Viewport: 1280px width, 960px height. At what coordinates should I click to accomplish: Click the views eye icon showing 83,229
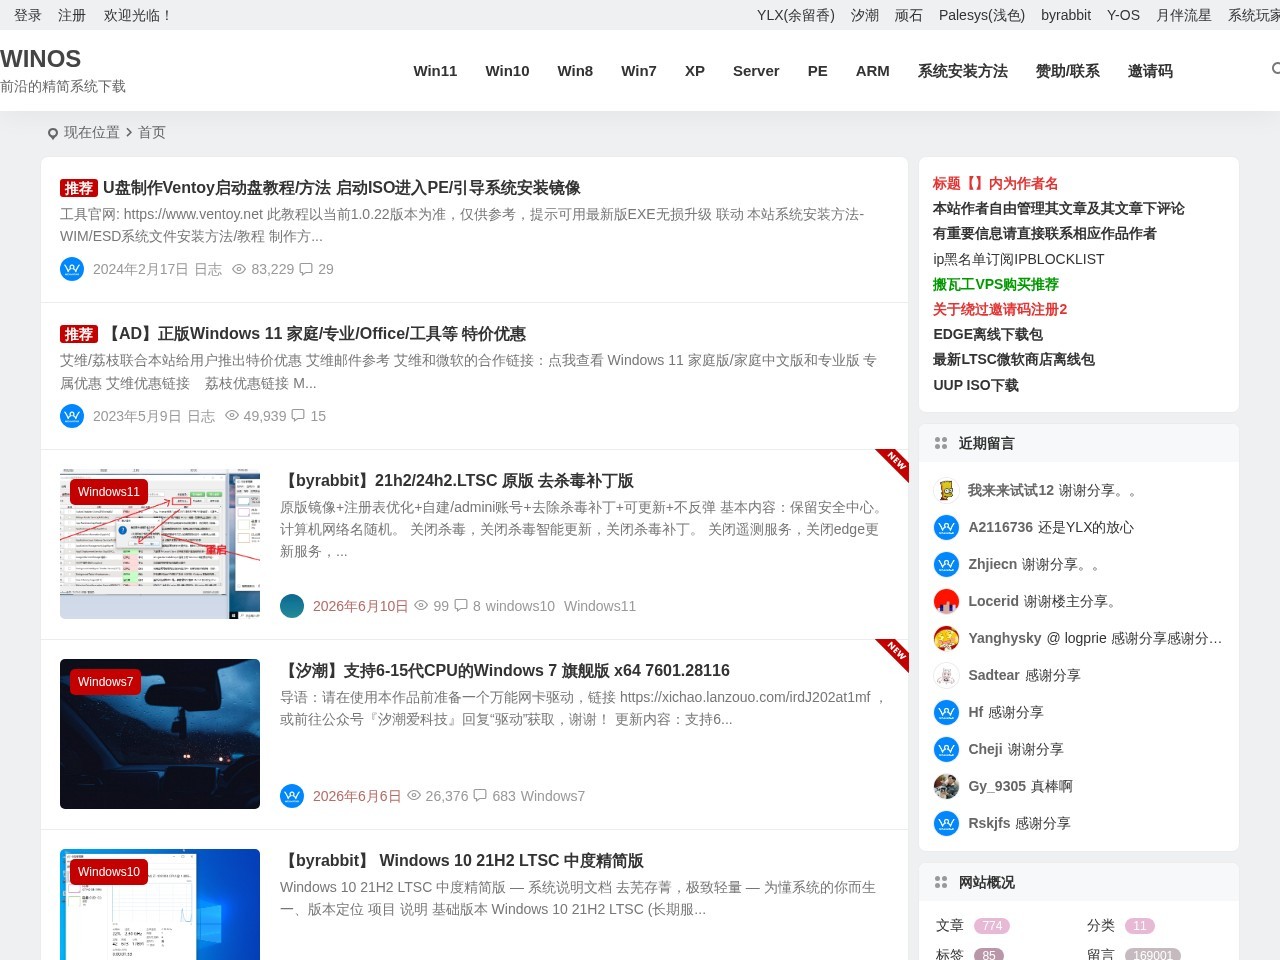pyautogui.click(x=239, y=269)
